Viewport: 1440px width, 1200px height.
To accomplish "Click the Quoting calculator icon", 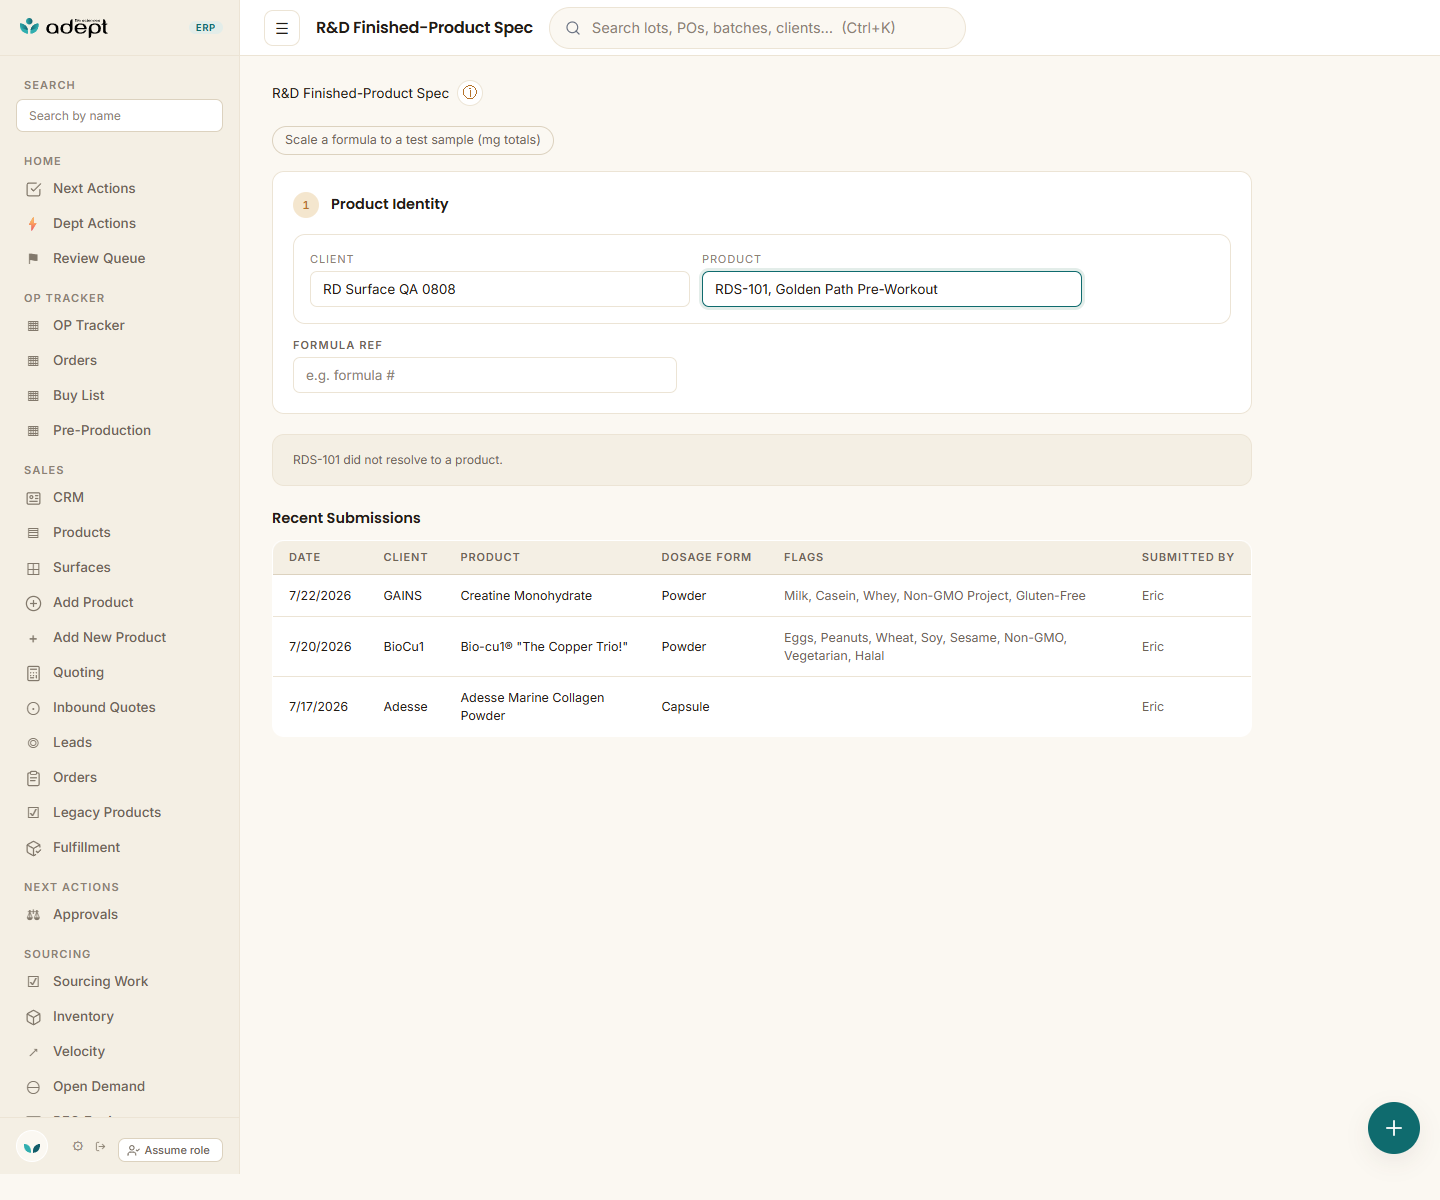I will tap(33, 673).
